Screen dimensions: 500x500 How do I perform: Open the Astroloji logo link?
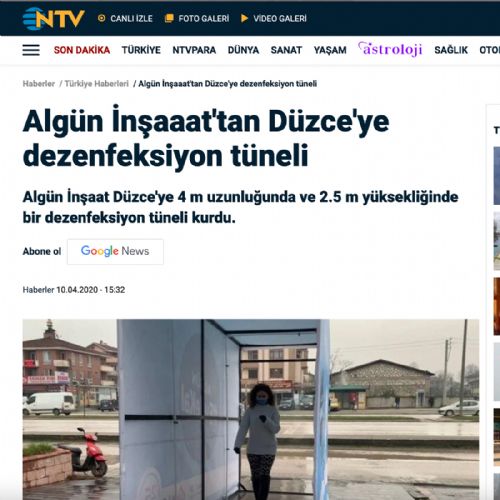[x=390, y=49]
